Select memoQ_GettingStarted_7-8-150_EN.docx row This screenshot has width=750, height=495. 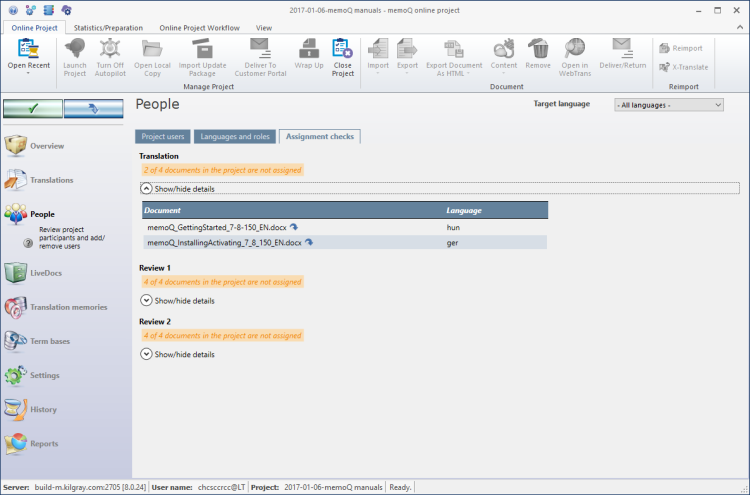coord(216,227)
